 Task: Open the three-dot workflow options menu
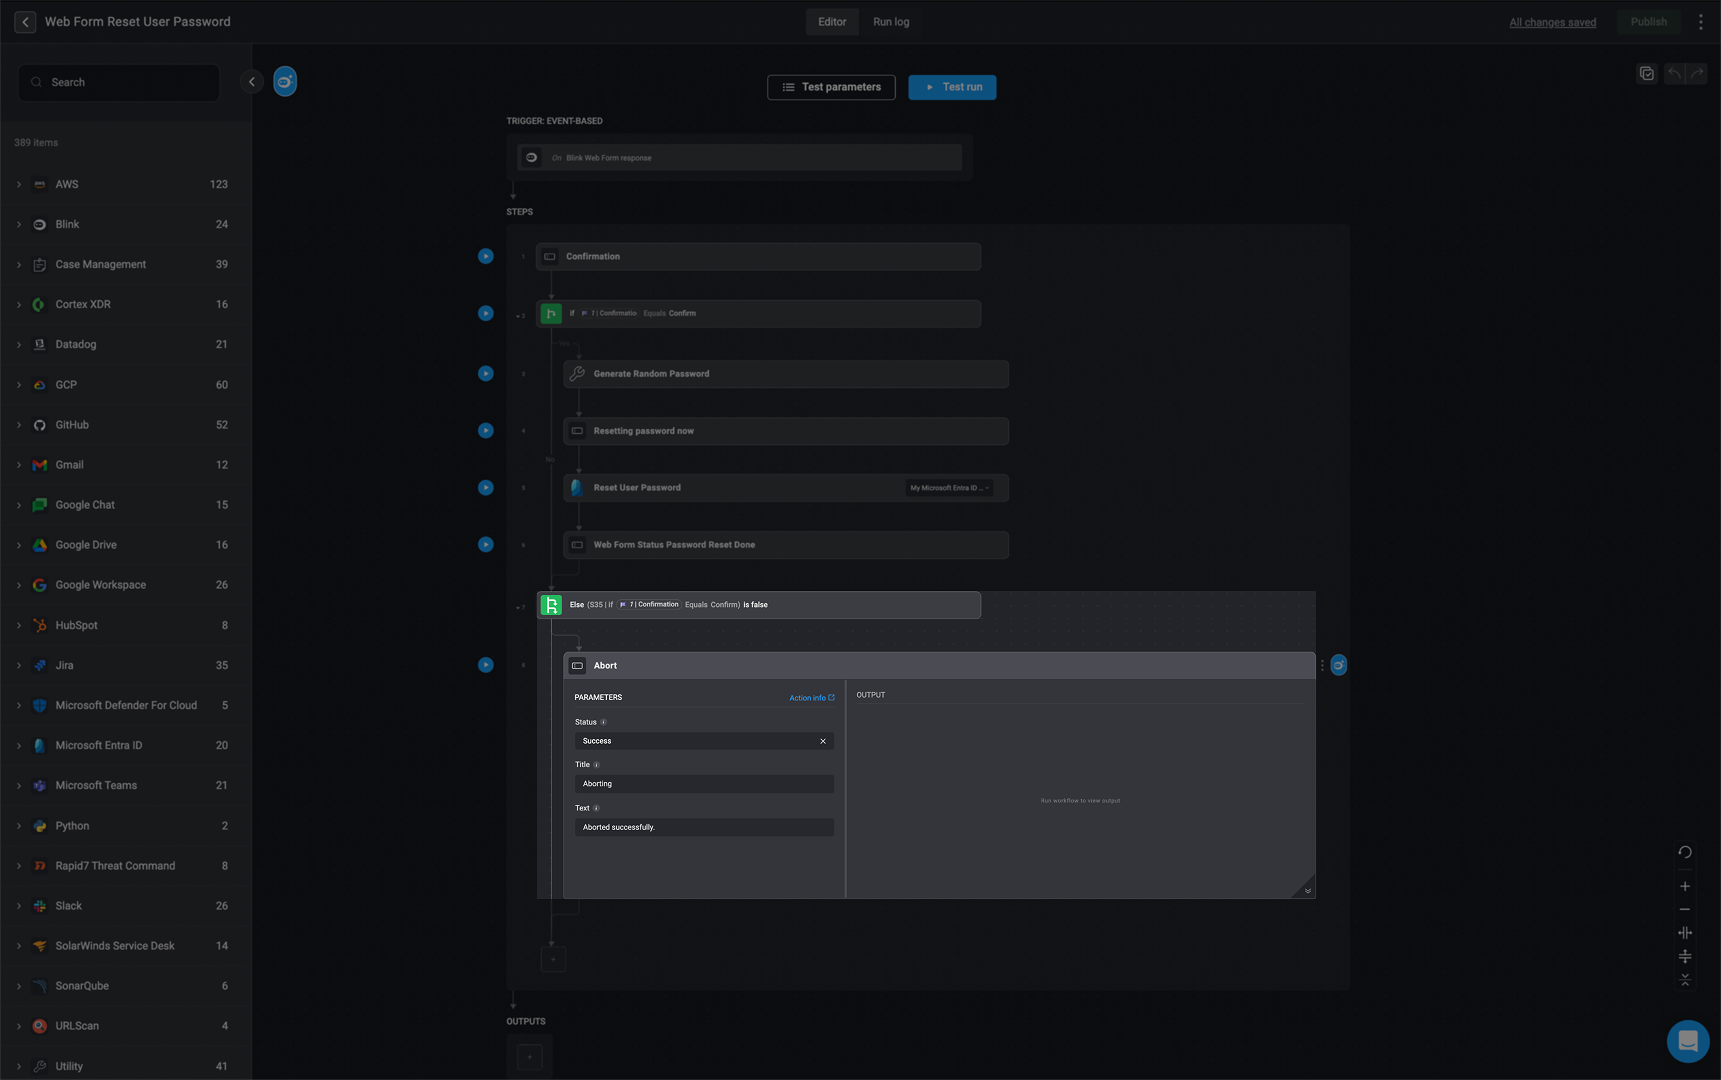(1700, 22)
